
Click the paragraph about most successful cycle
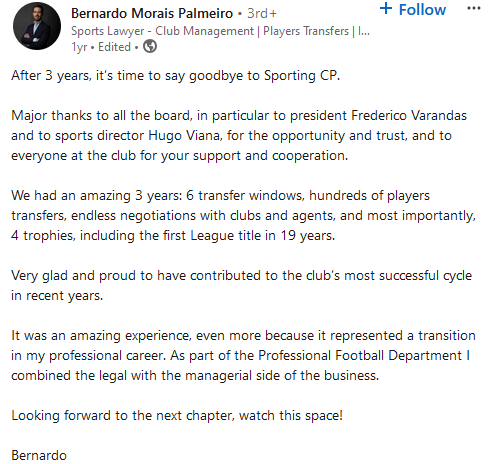pyautogui.click(x=241, y=286)
